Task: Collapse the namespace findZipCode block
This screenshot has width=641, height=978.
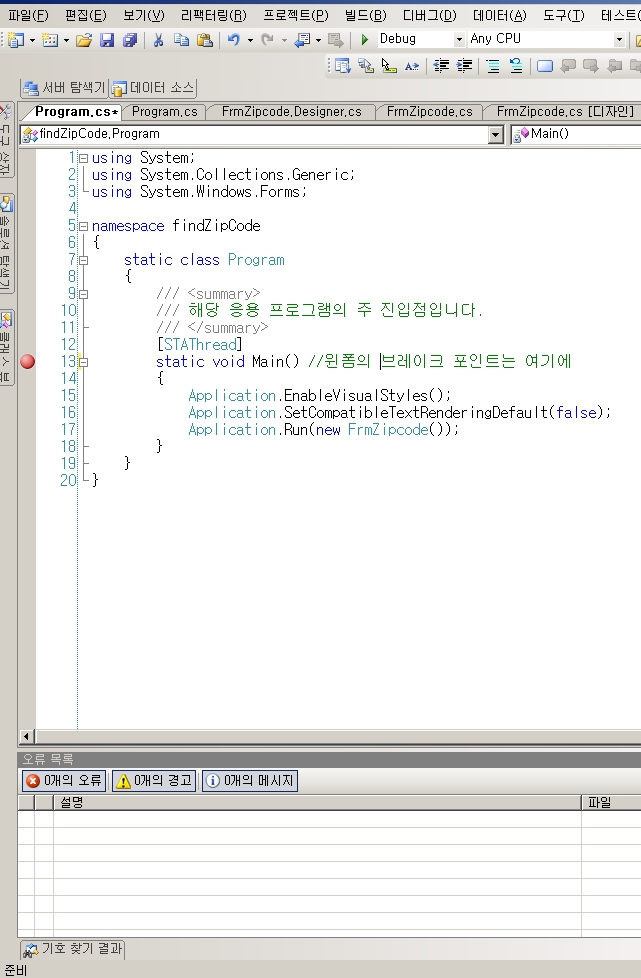Action: click(x=84, y=226)
